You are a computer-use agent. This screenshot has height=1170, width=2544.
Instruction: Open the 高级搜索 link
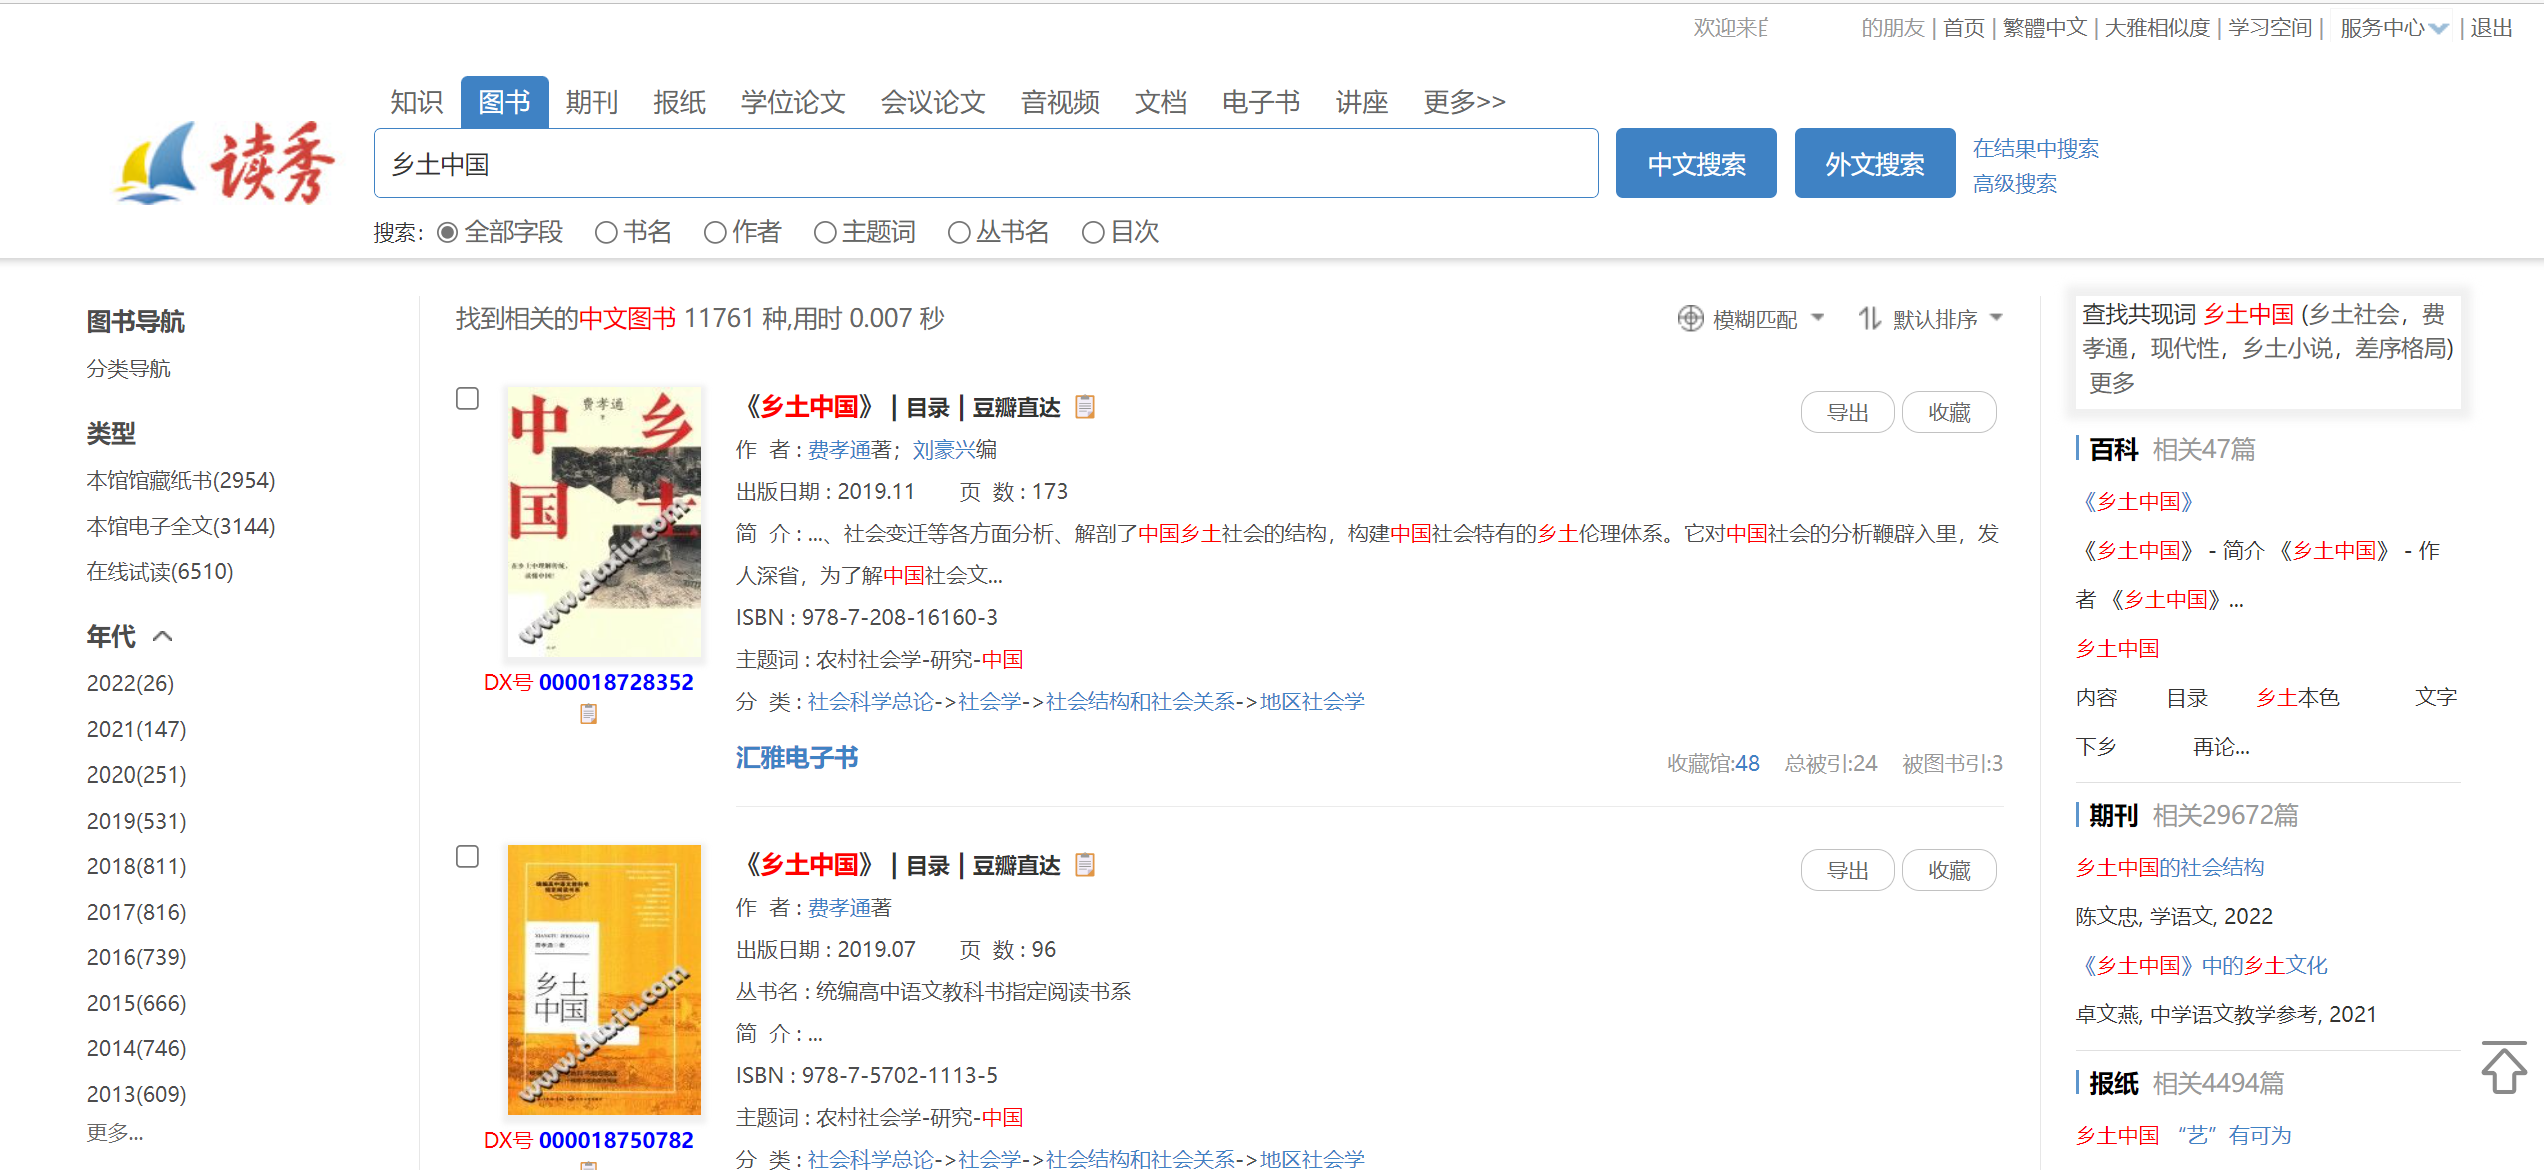coord(2014,184)
